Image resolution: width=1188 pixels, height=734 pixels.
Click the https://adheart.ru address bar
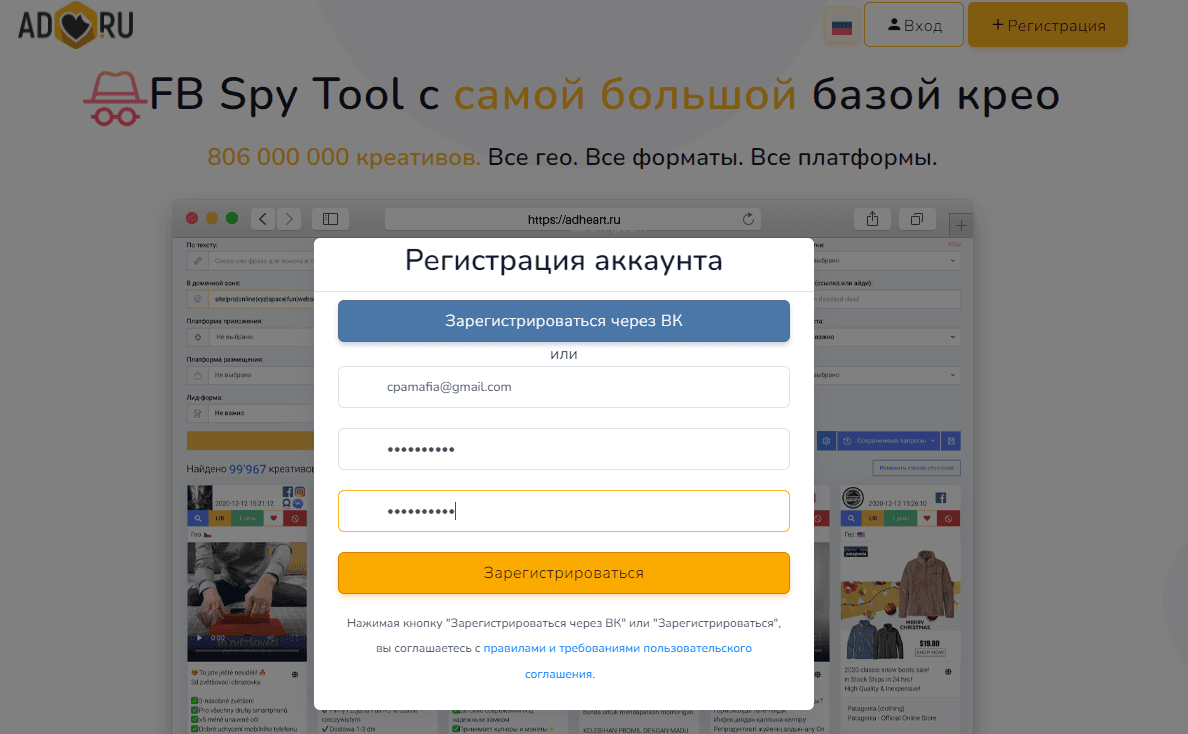click(x=574, y=219)
